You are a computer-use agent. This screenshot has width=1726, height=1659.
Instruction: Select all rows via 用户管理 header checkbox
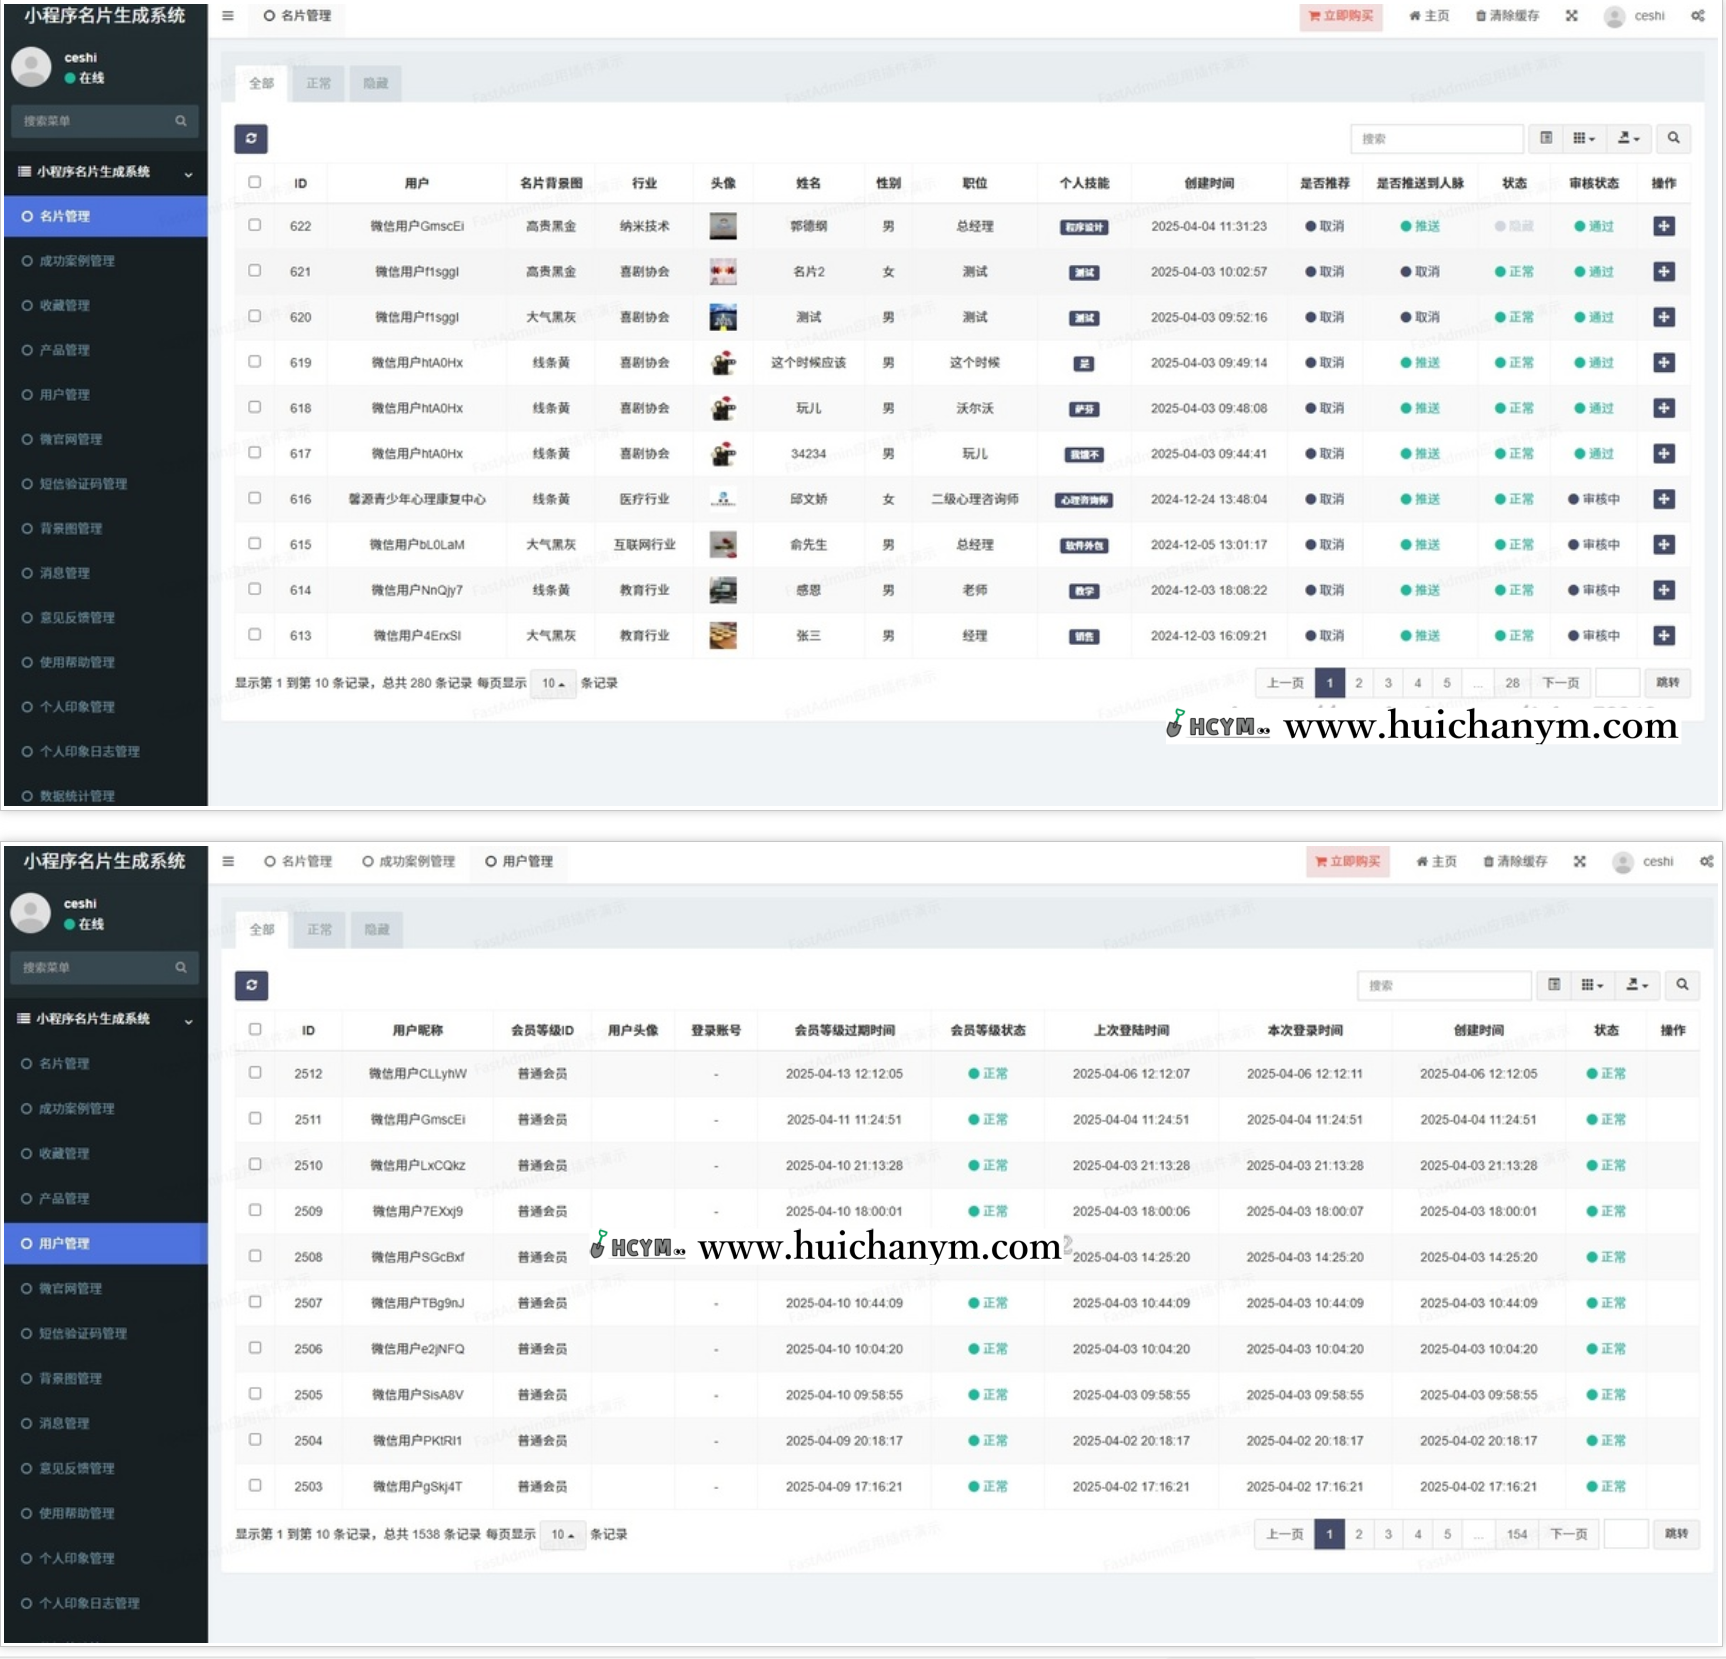(255, 1029)
